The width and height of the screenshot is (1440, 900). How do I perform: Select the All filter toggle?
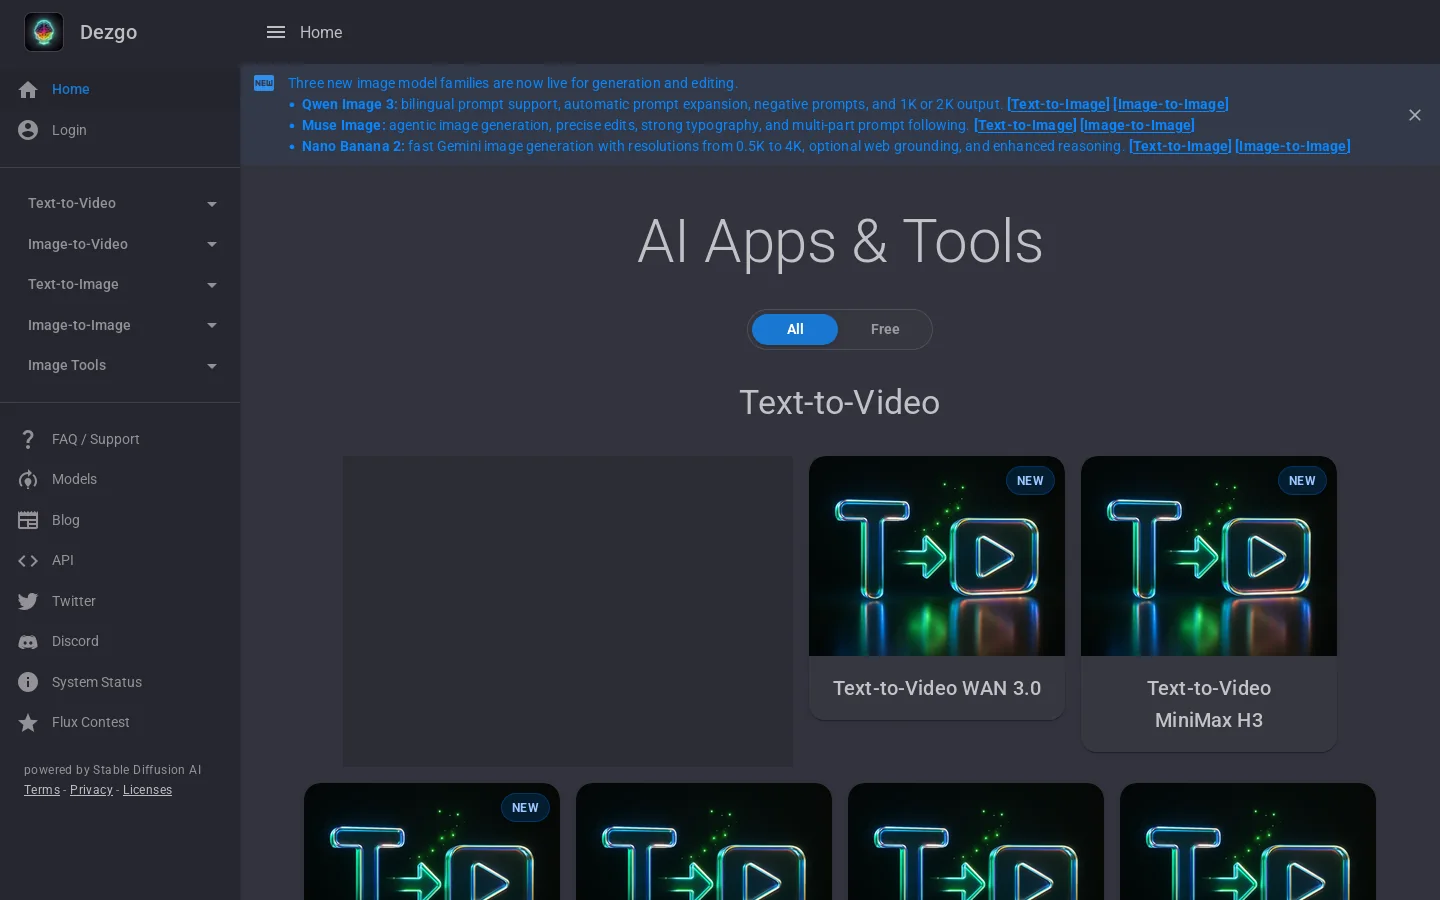point(795,329)
